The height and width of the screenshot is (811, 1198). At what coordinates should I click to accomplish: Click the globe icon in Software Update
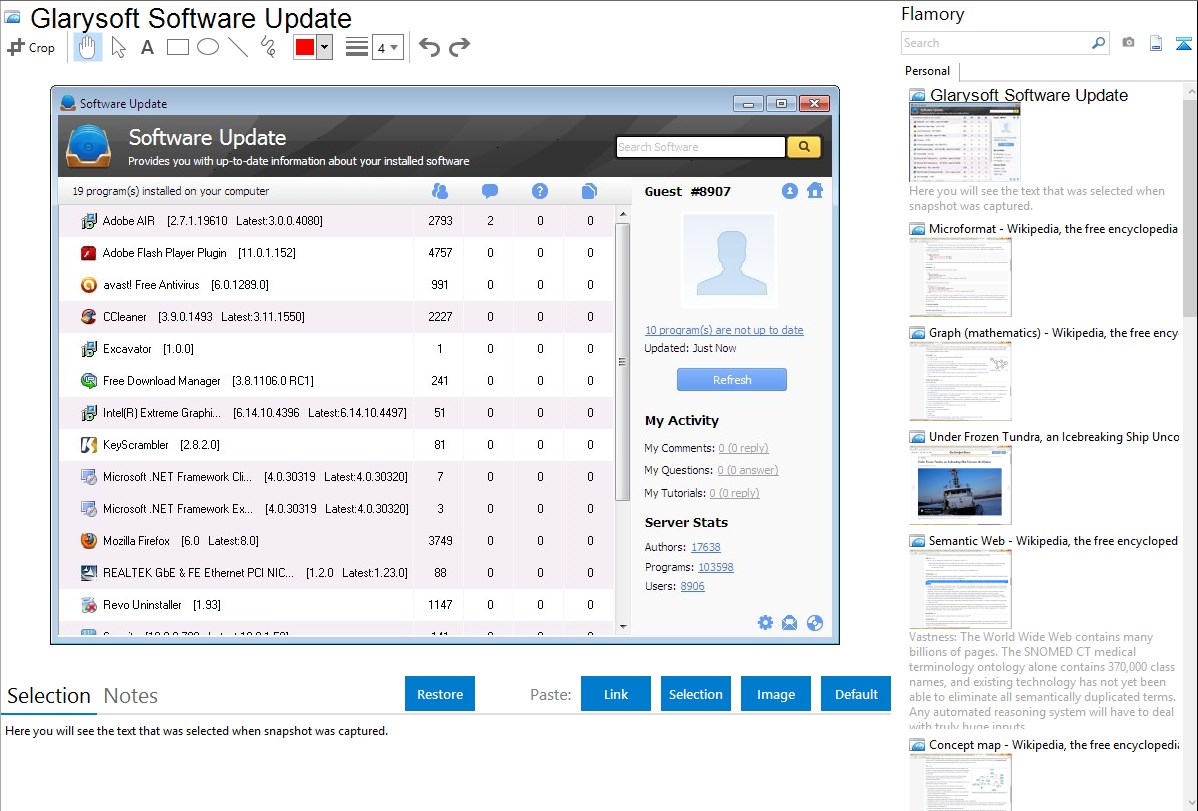tap(815, 623)
